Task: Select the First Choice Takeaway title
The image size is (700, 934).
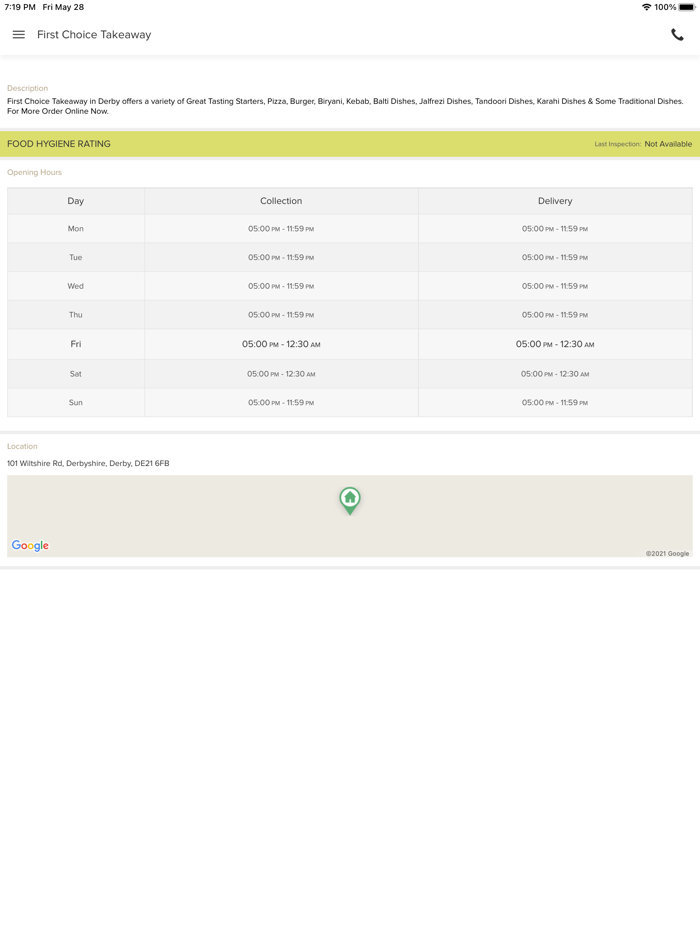Action: [x=94, y=35]
